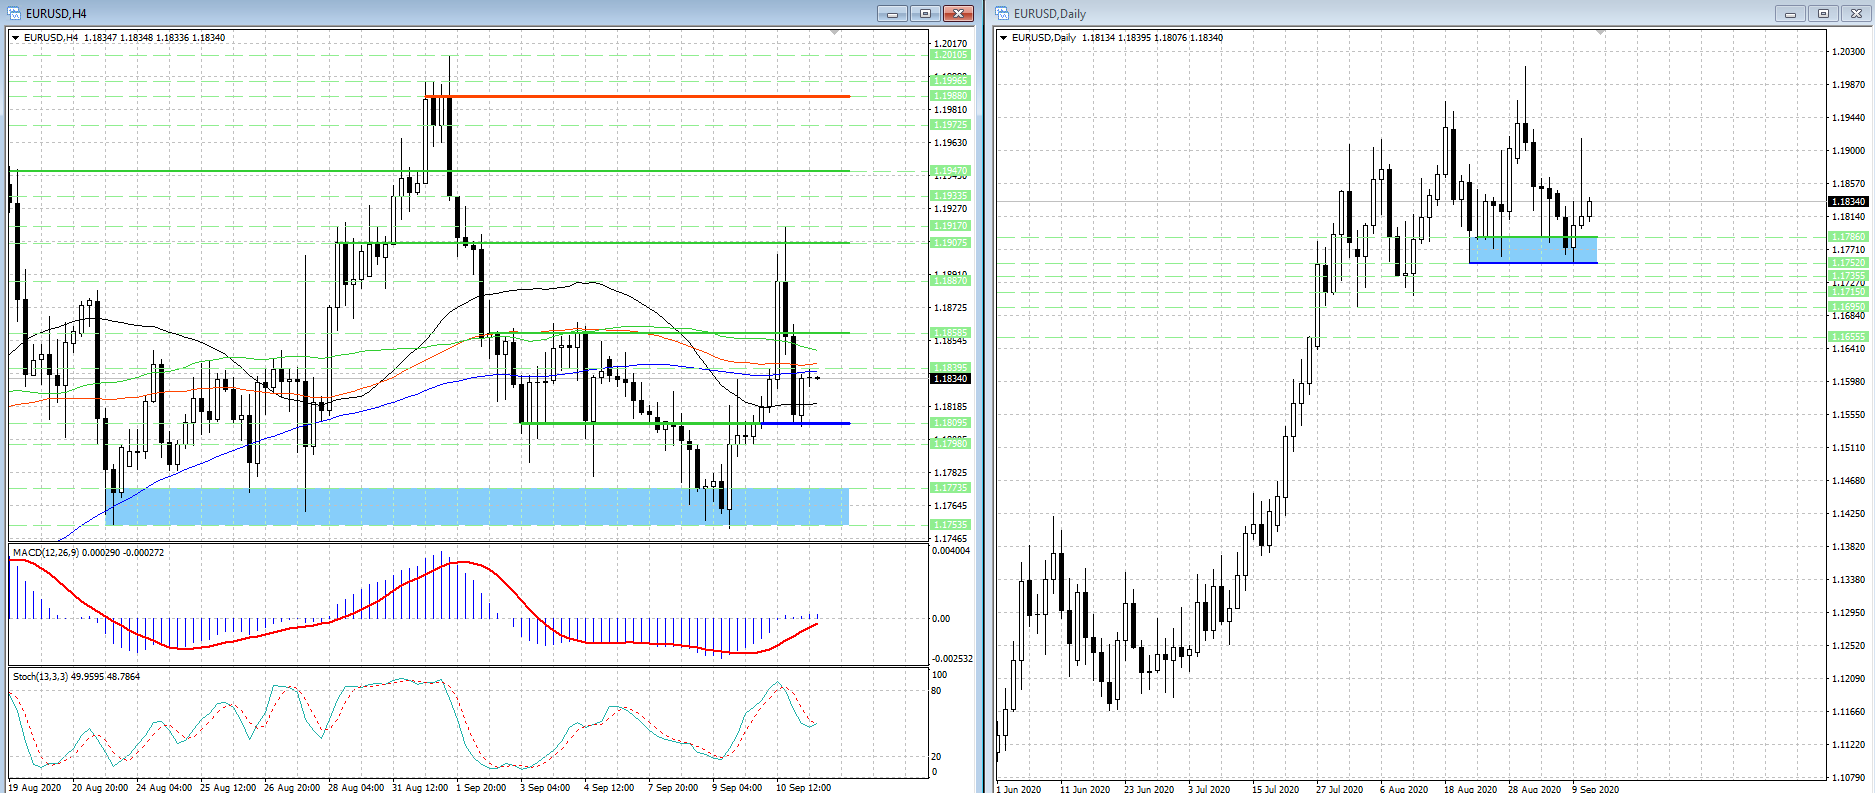Click the green 1.17535 level label on H4

pyautogui.click(x=950, y=525)
